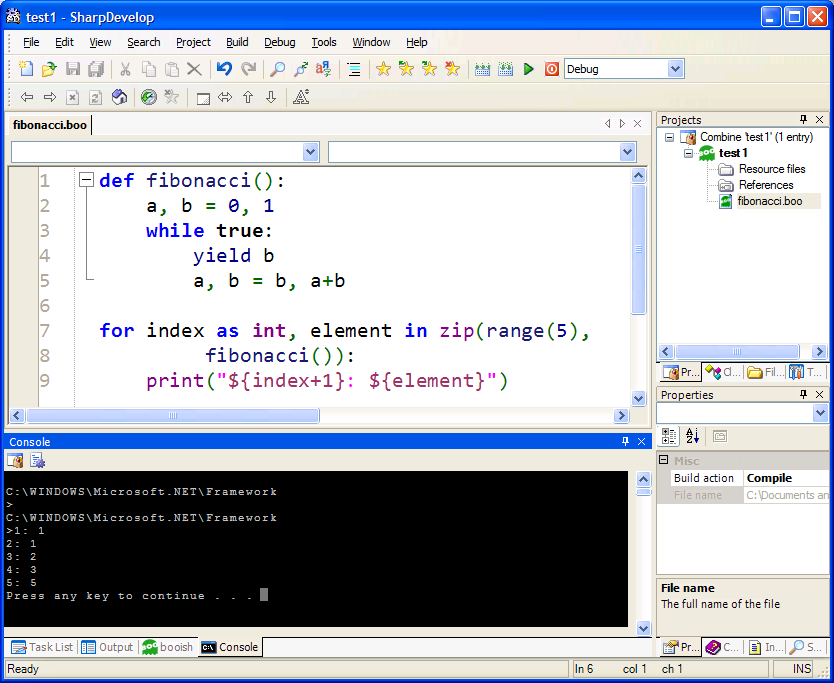Open the Replace tool icon
The width and height of the screenshot is (834, 683).
(323, 69)
